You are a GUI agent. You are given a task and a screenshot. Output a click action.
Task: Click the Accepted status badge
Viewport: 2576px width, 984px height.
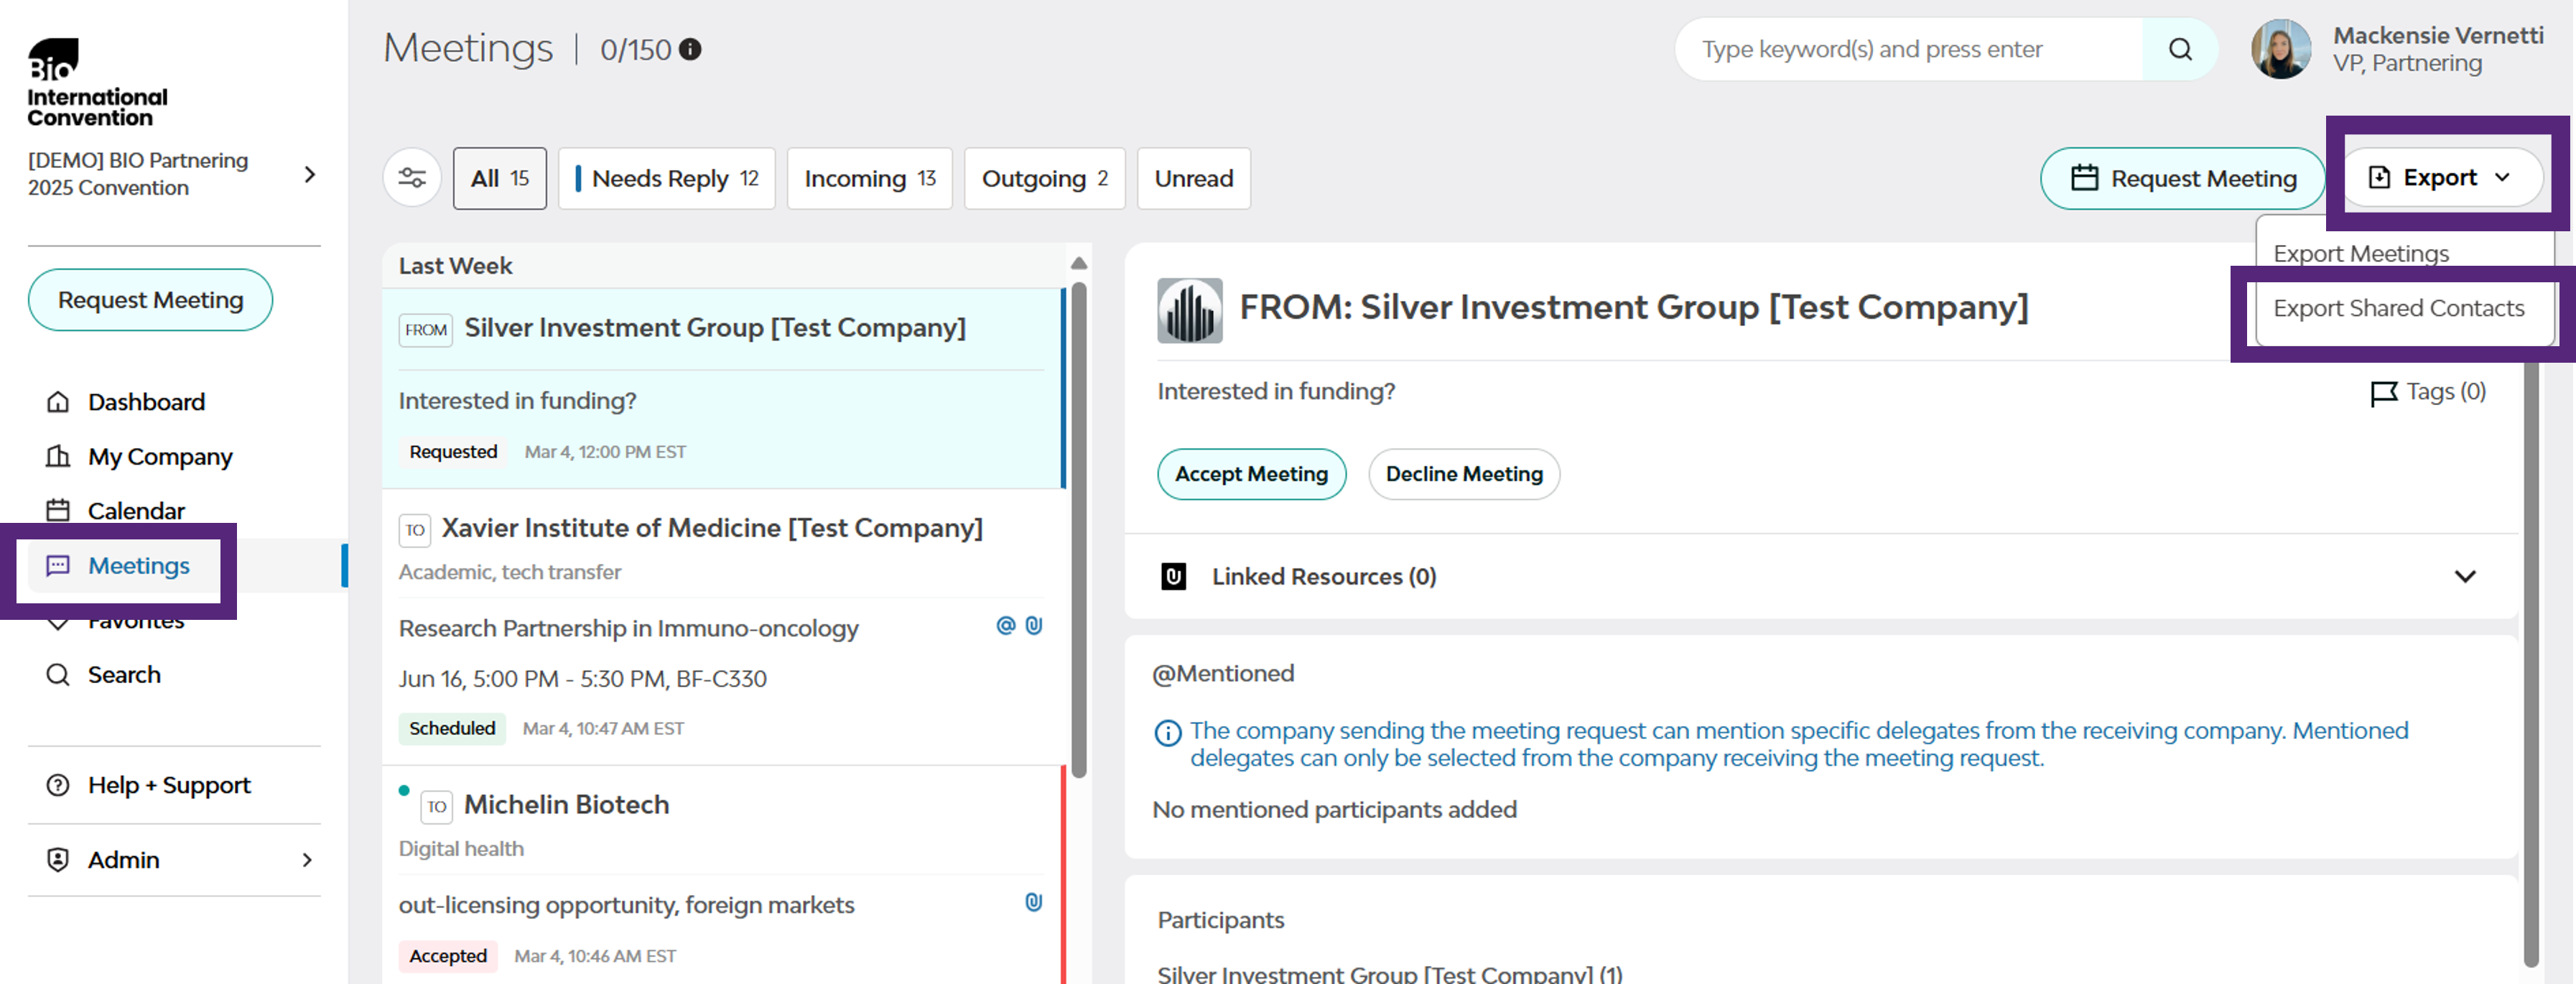point(448,956)
